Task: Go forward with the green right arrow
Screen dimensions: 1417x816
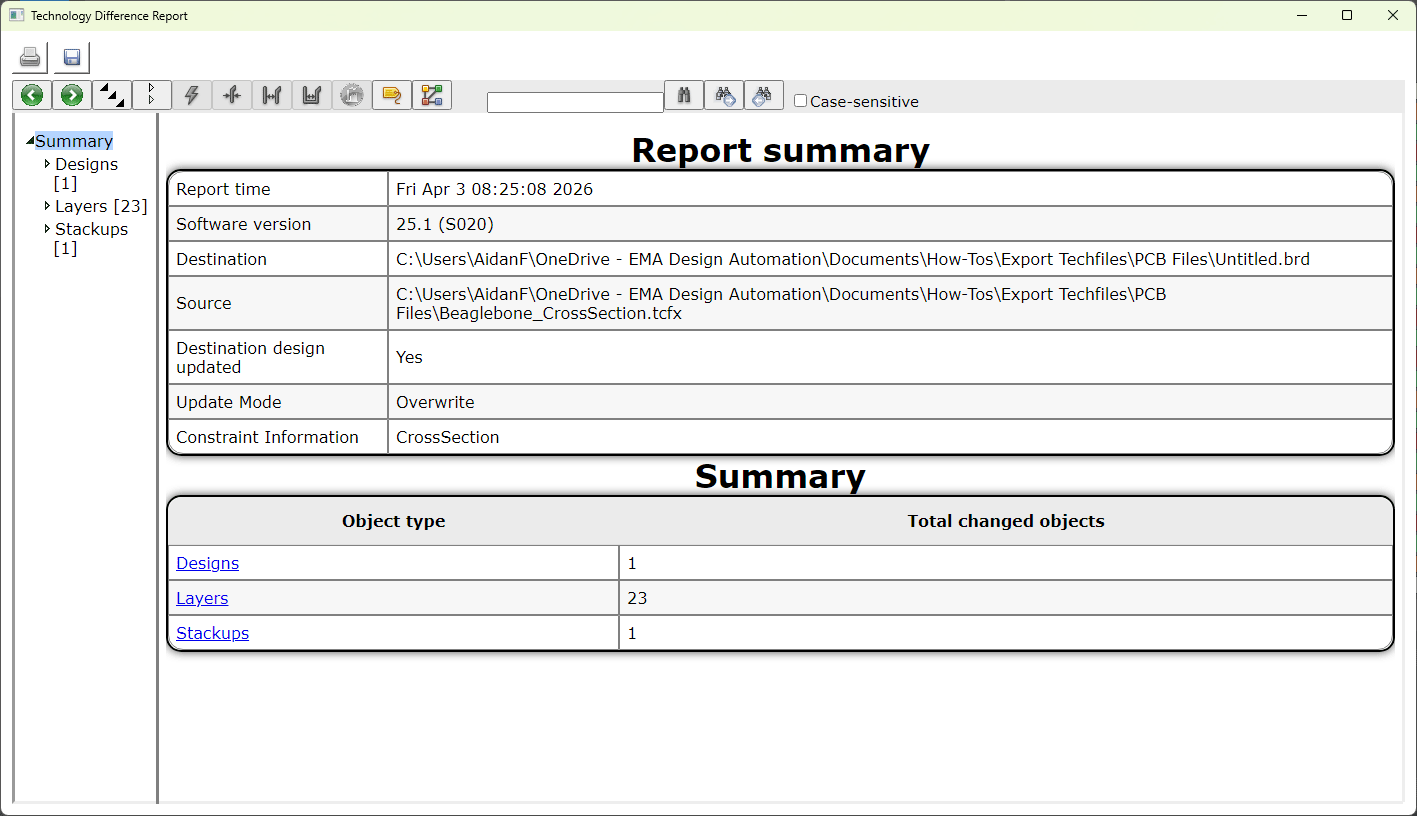Action: [72, 95]
